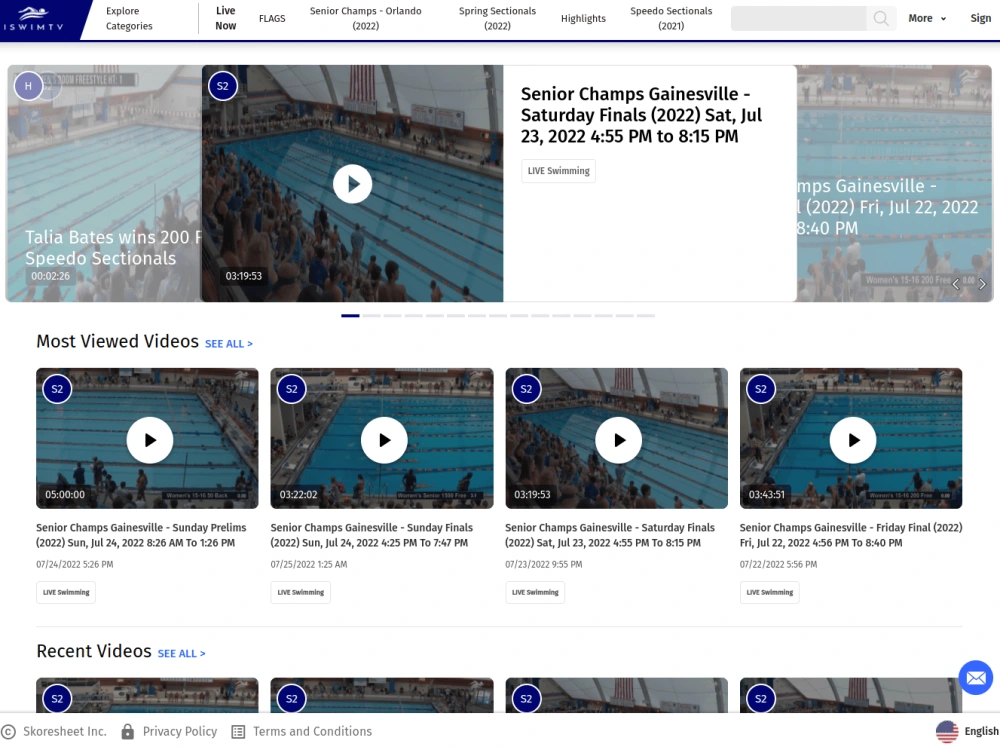
Task: Play Sunday Finals video in Most Viewed
Action: pyautogui.click(x=384, y=440)
